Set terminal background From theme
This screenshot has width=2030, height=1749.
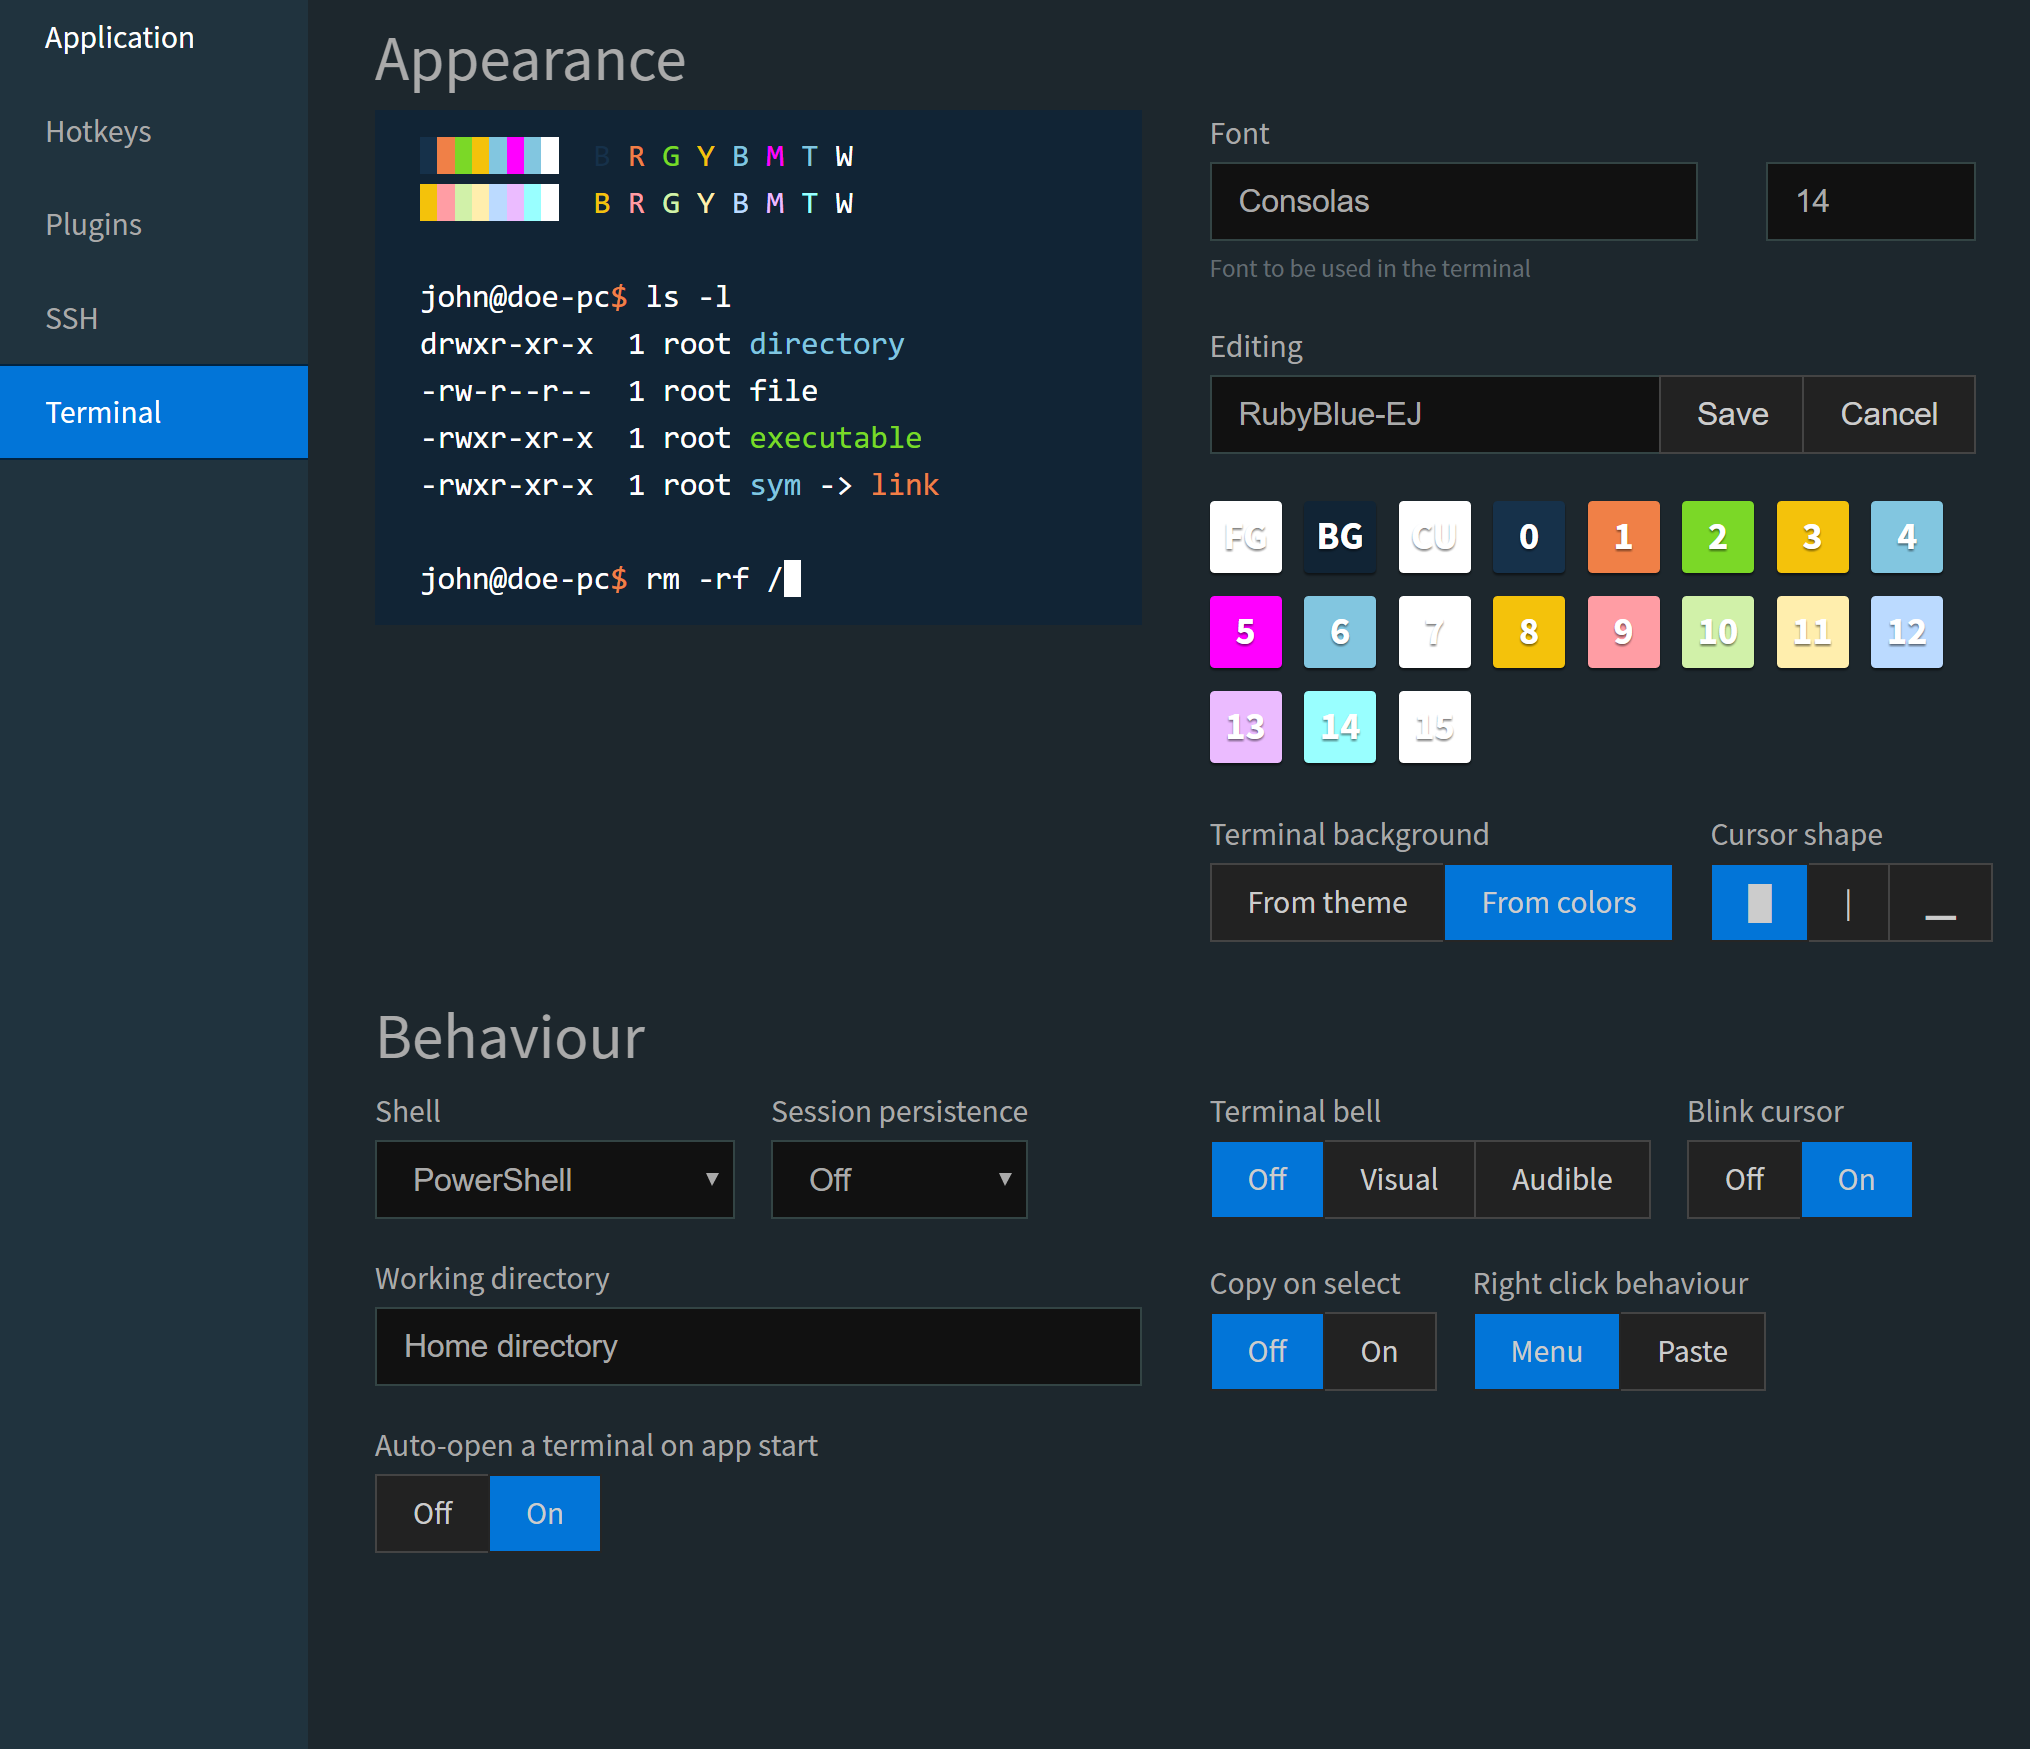(x=1327, y=903)
